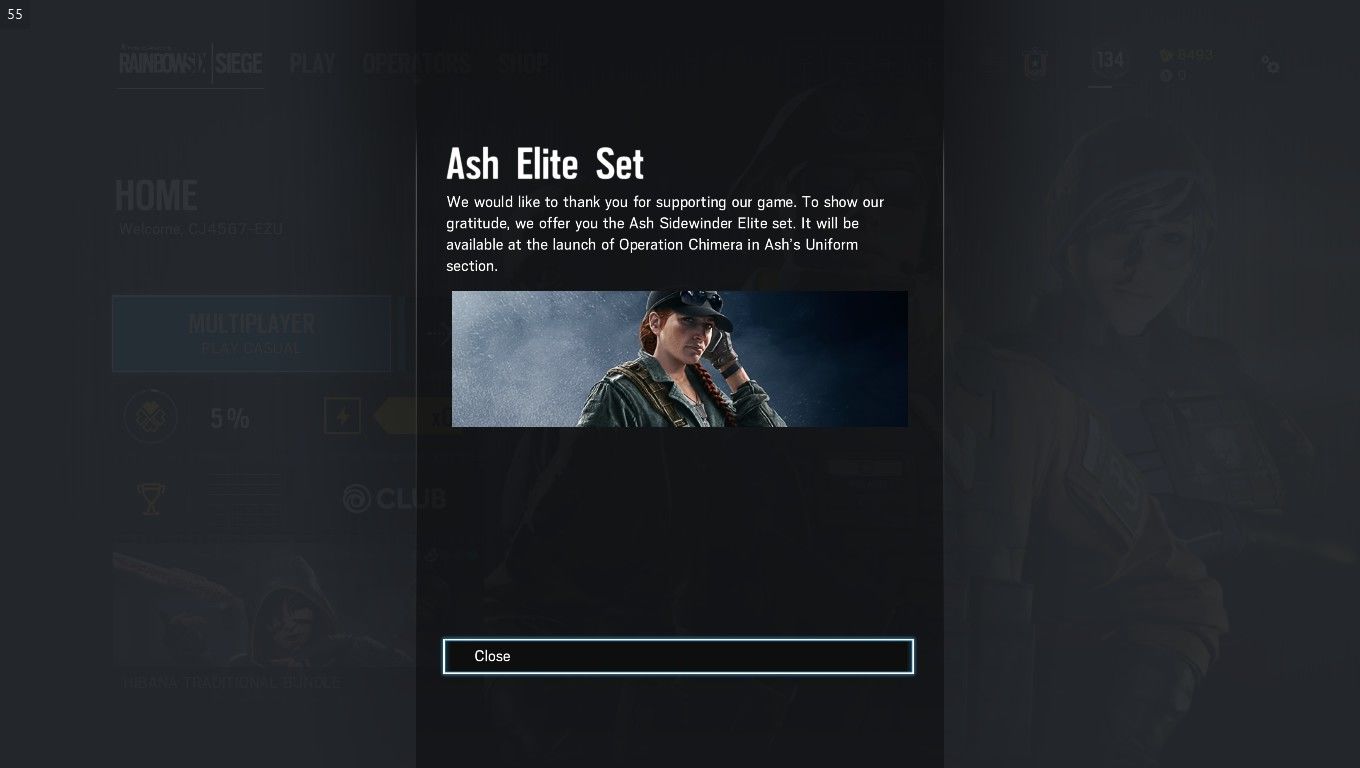Click the HOME heading

[x=156, y=195]
